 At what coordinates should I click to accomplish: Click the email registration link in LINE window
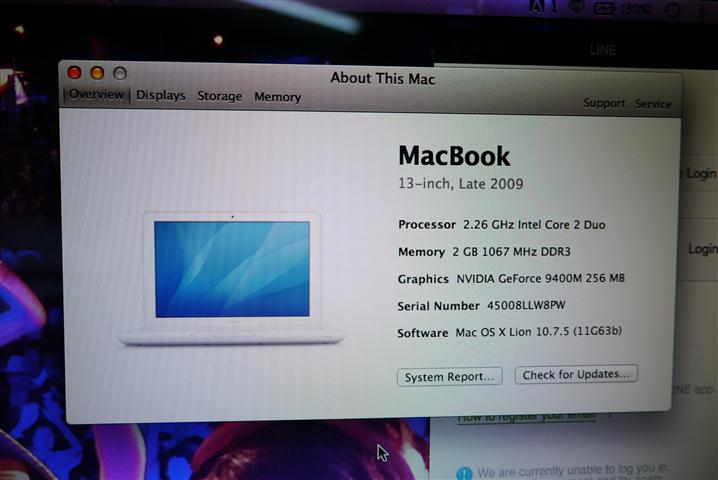coord(527,417)
